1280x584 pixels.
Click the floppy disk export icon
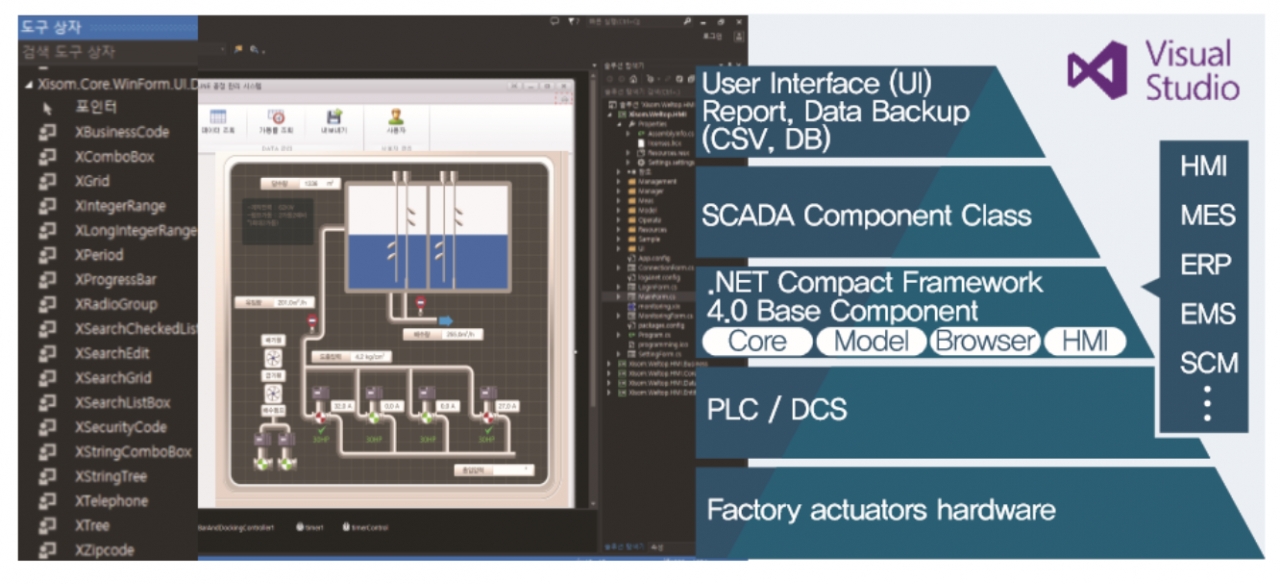tap(333, 117)
